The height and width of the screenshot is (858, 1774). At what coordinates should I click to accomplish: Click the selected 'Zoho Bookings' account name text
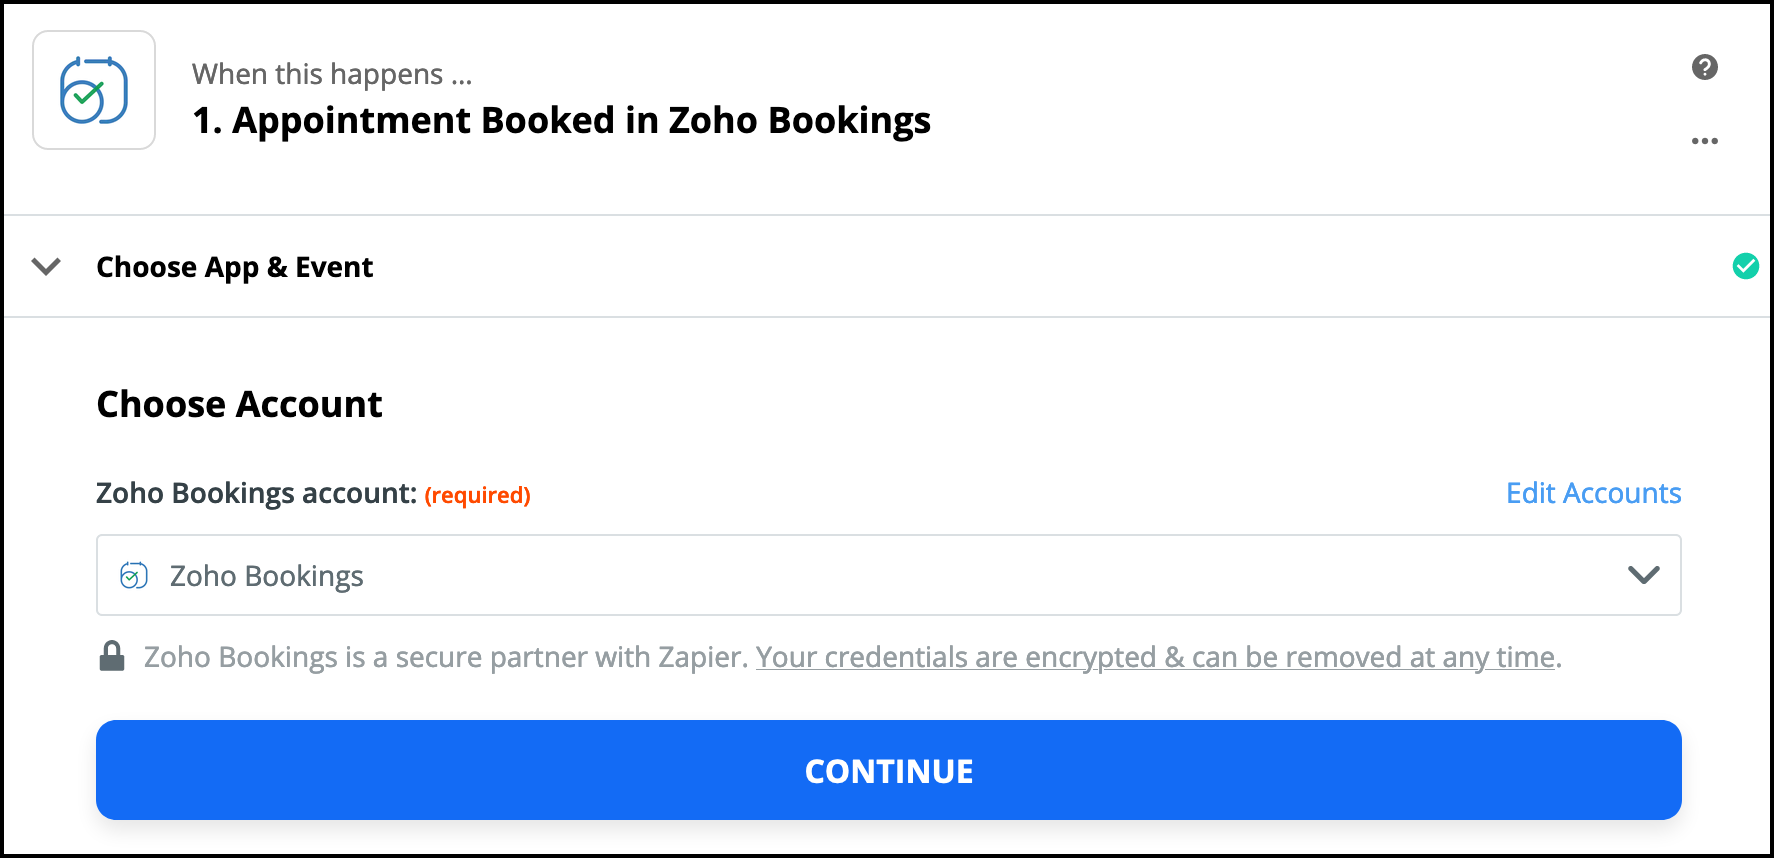click(x=266, y=576)
